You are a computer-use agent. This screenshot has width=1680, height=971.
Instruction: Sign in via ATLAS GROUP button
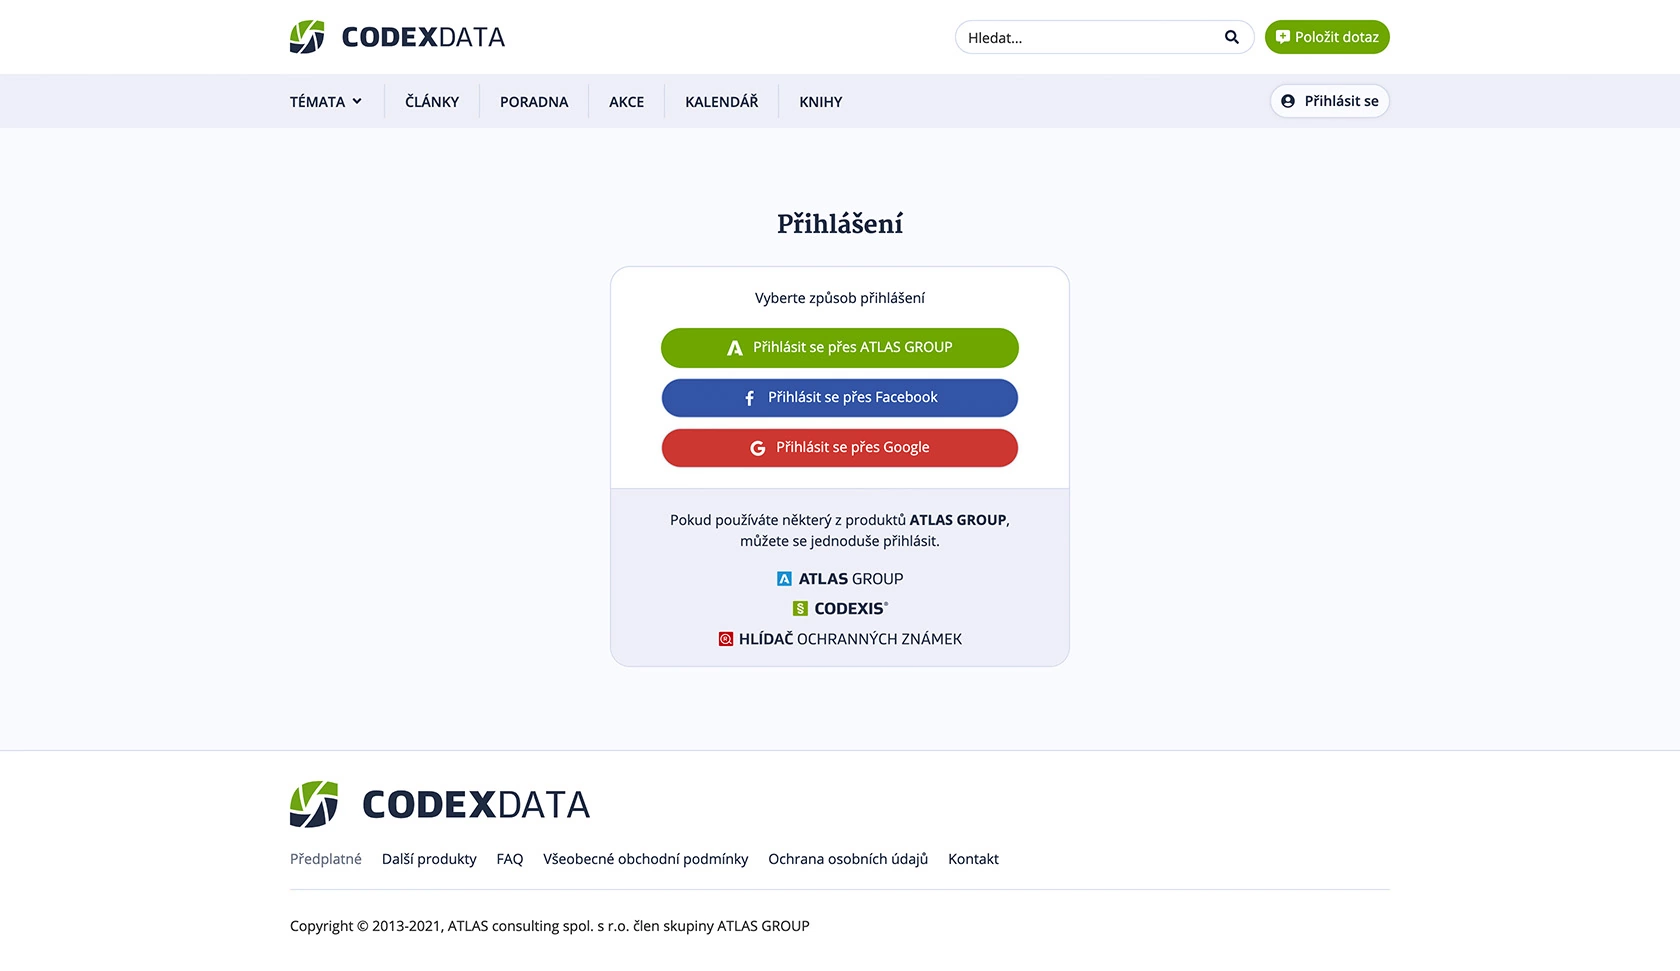[x=840, y=348]
